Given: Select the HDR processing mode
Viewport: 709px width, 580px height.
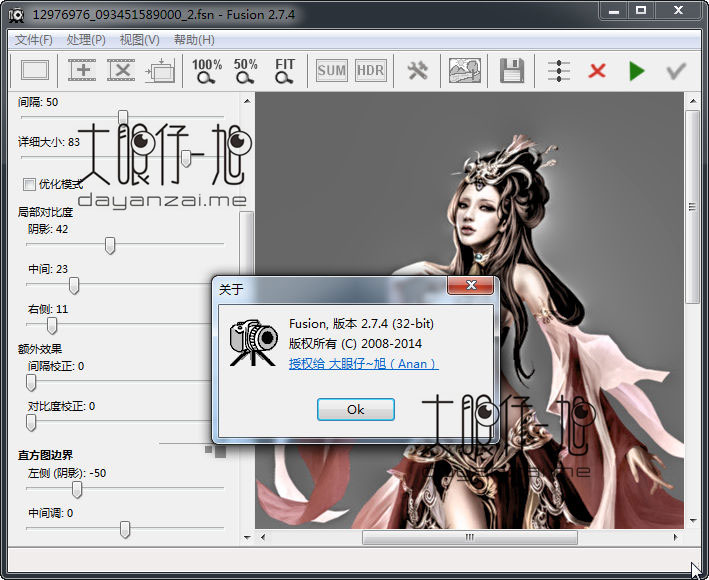Looking at the screenshot, I should 371,71.
